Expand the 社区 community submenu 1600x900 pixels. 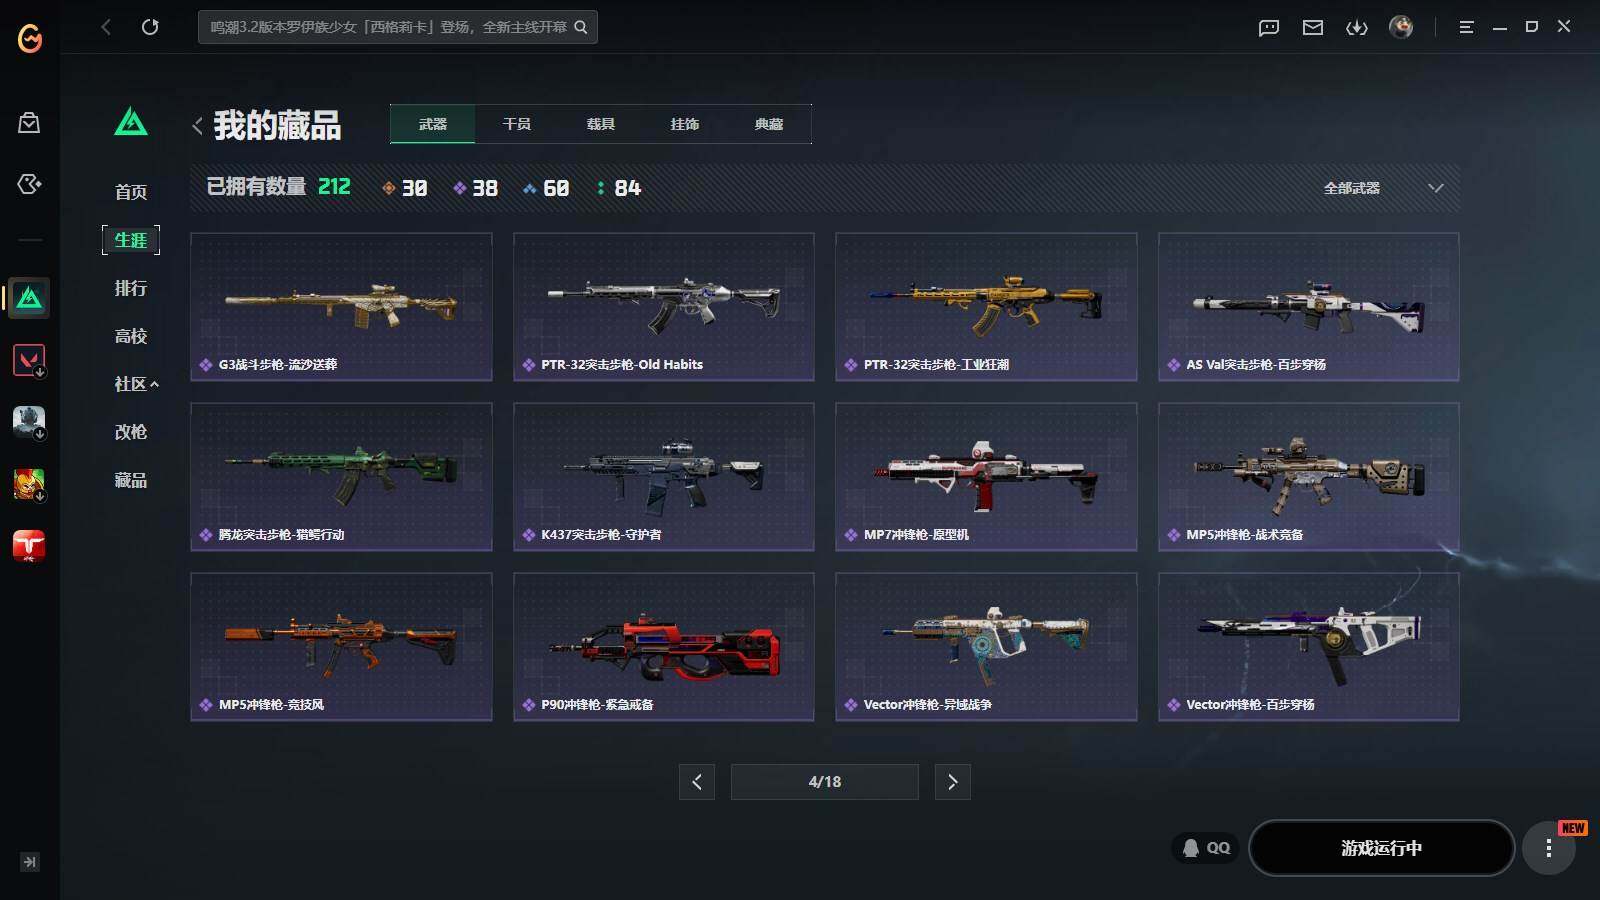pos(136,384)
